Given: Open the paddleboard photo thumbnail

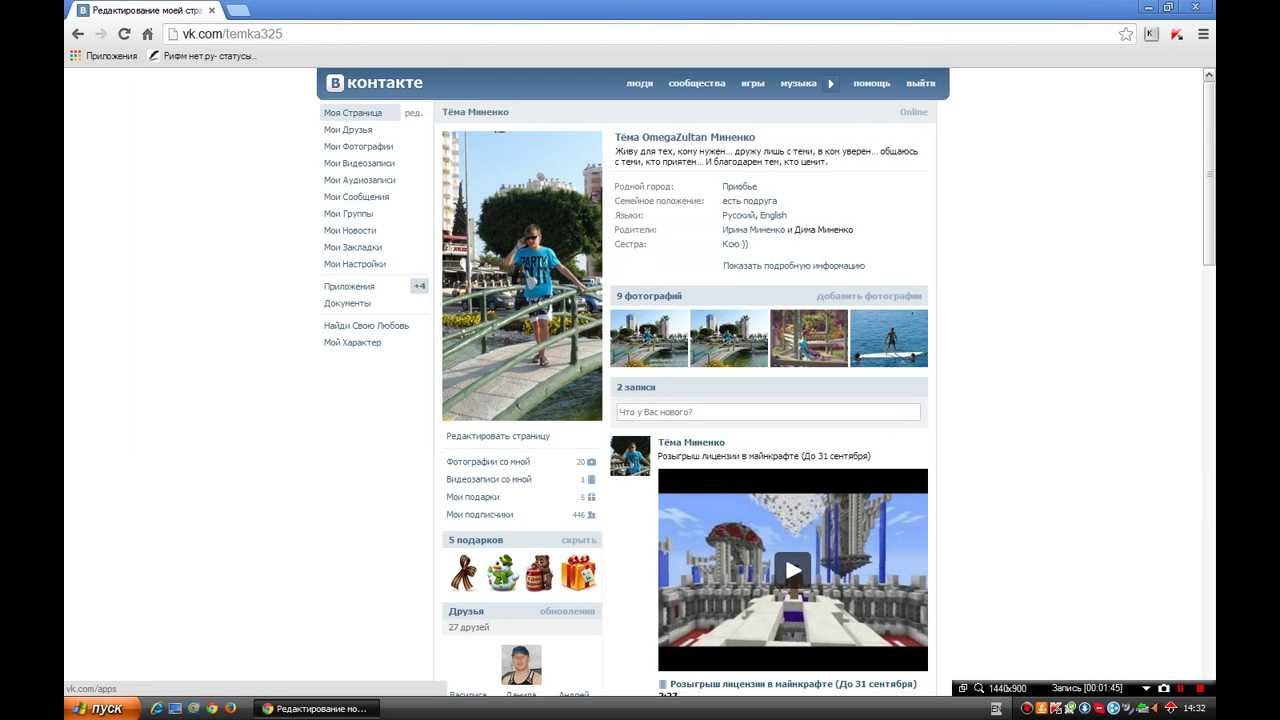Looking at the screenshot, I should pos(889,338).
